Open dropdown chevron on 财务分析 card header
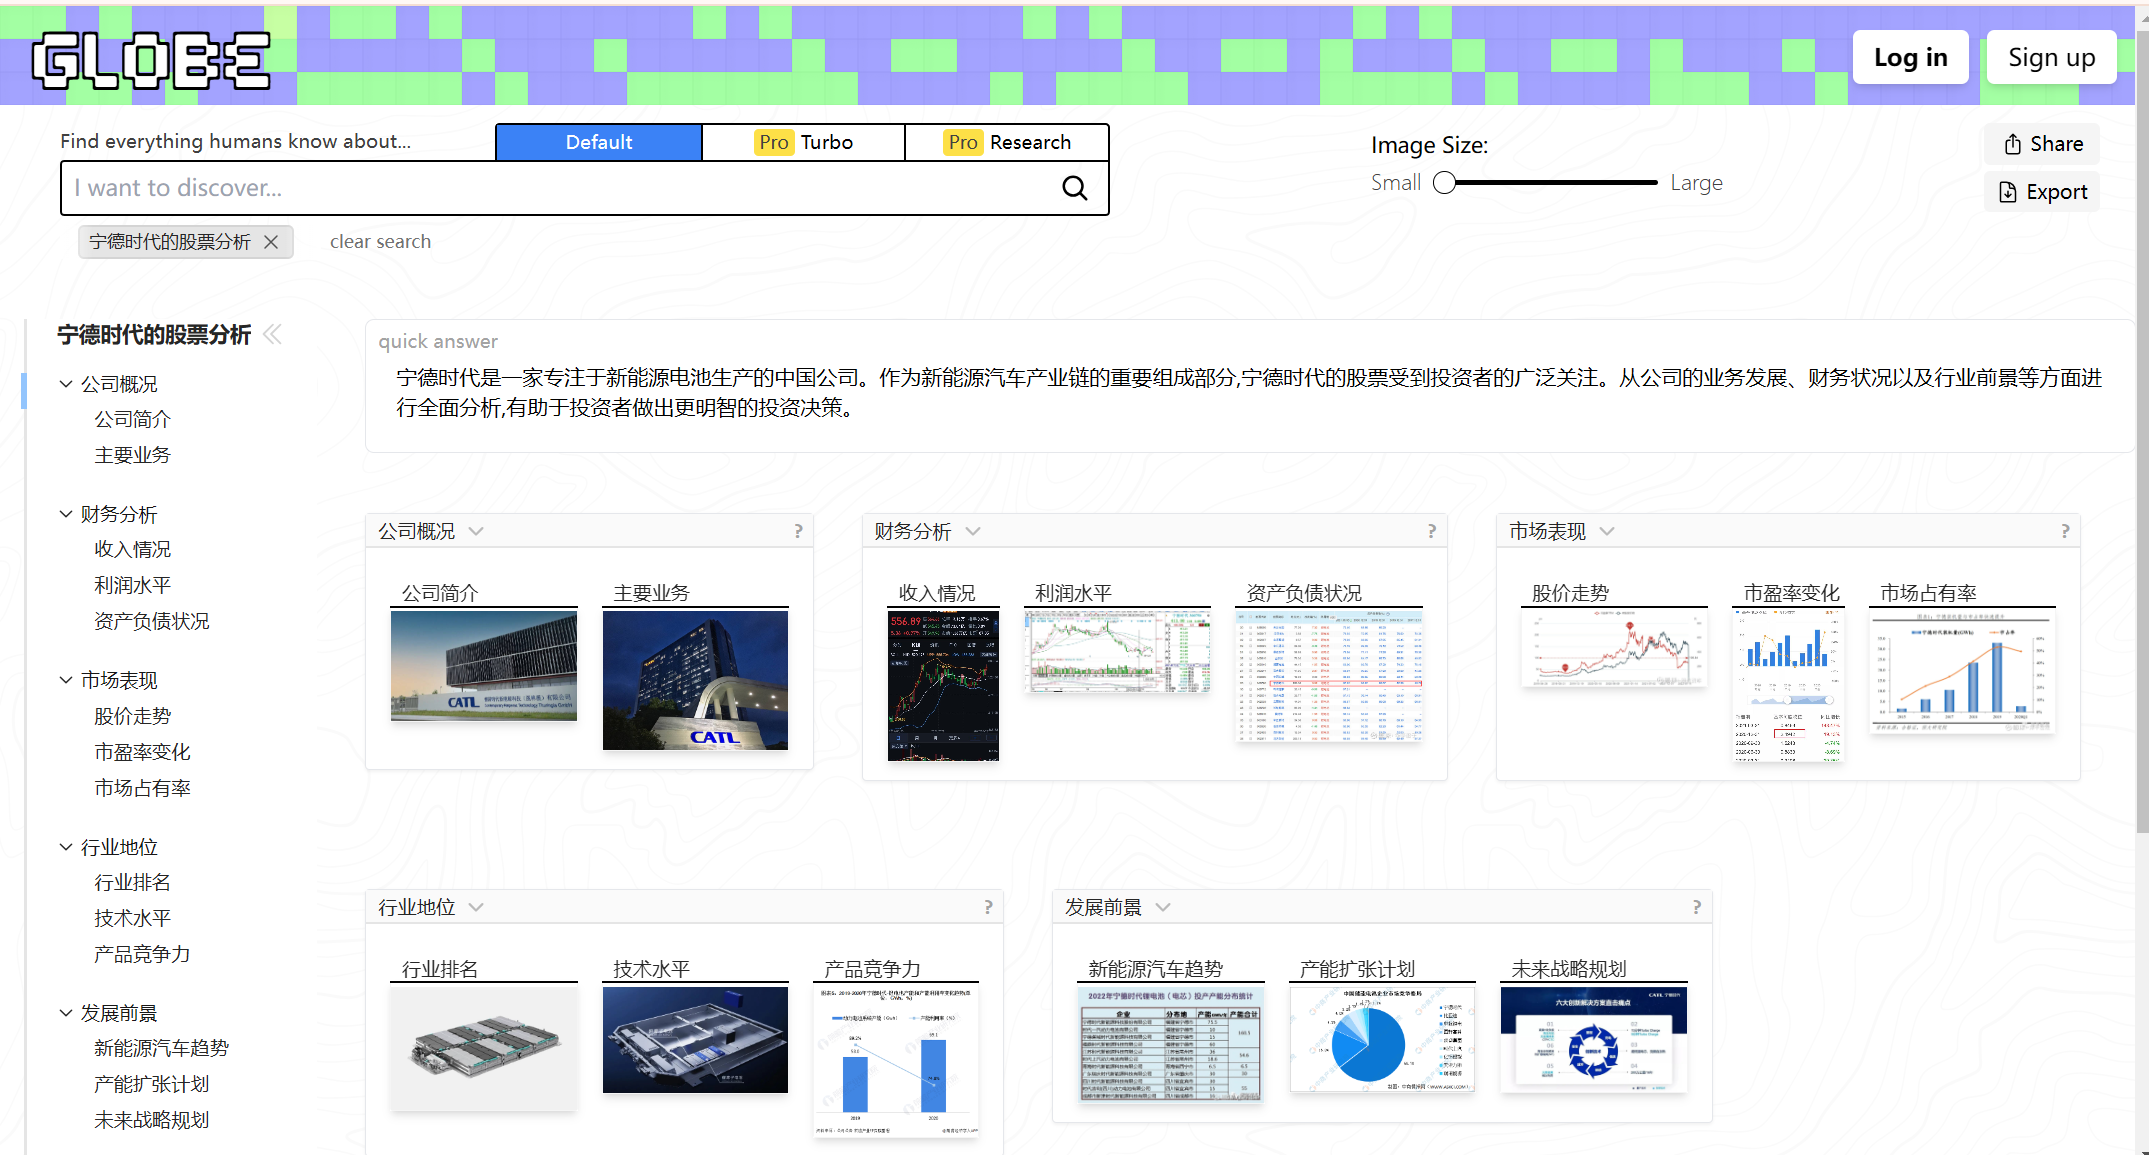 coord(972,531)
